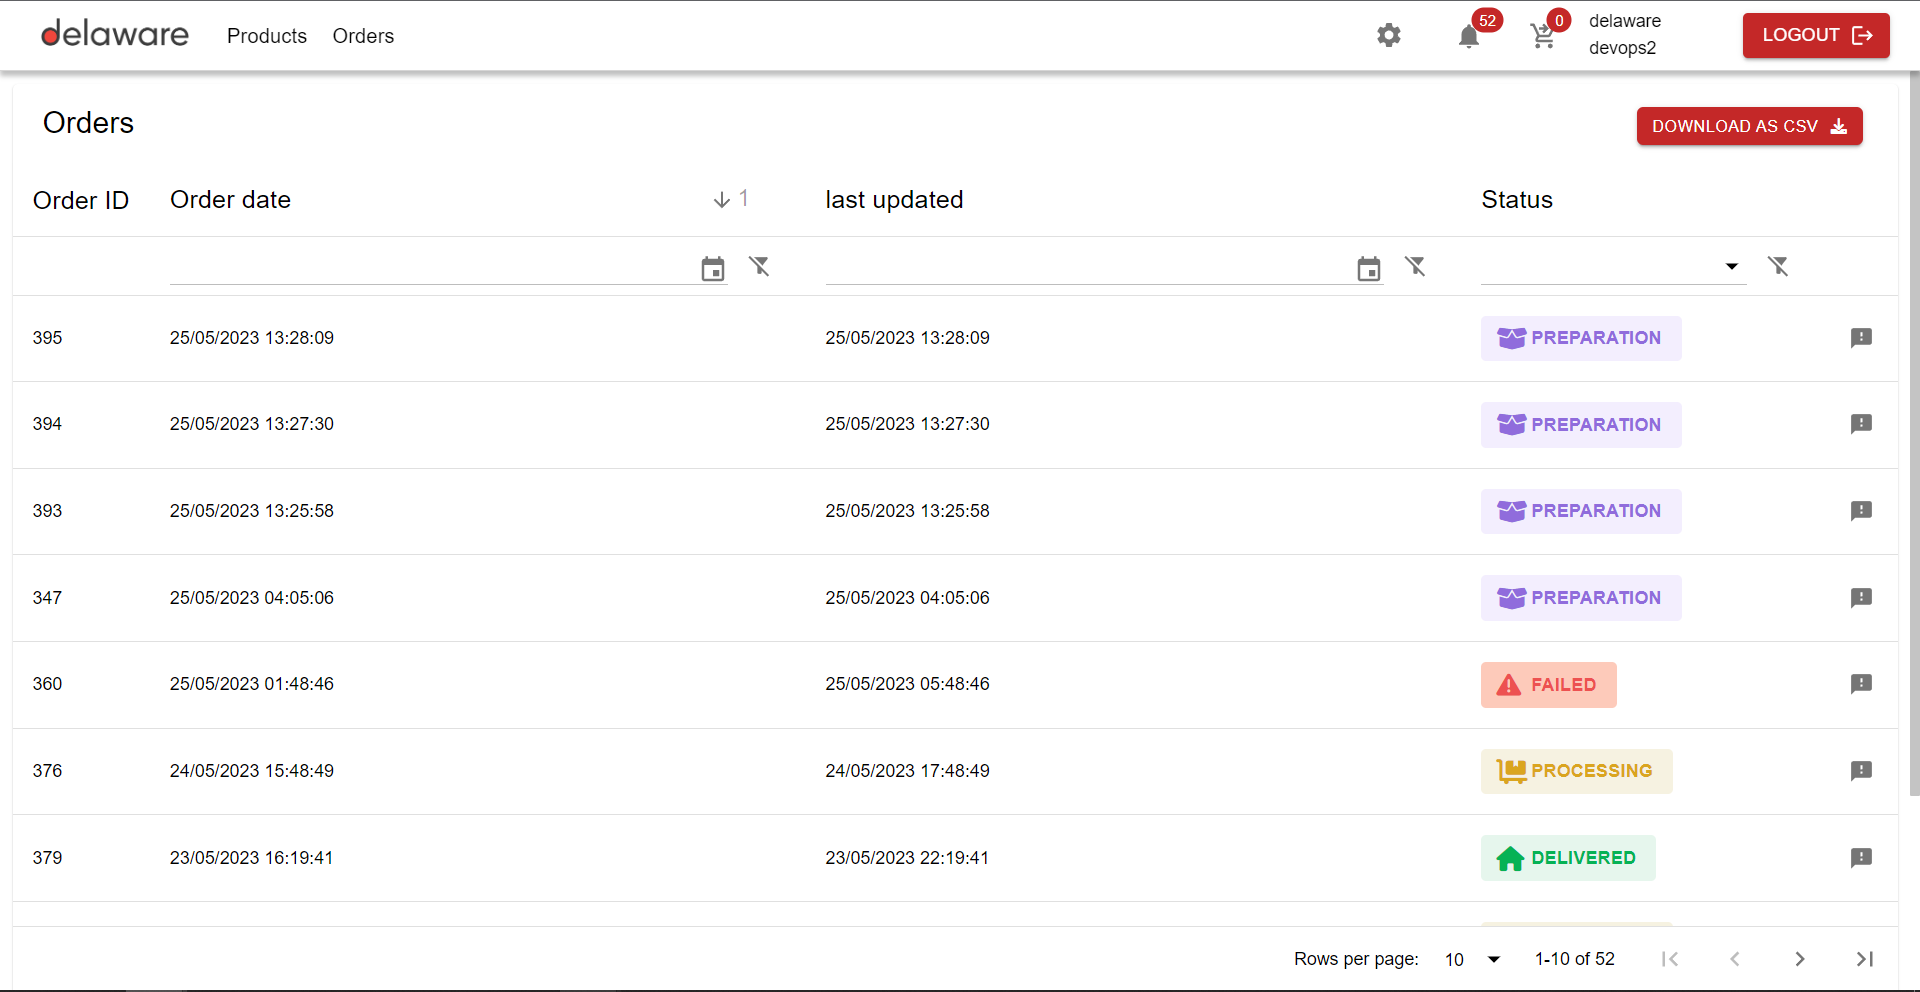Image resolution: width=1920 pixels, height=992 pixels.
Task: Open the notifications bell
Action: pos(1469,37)
